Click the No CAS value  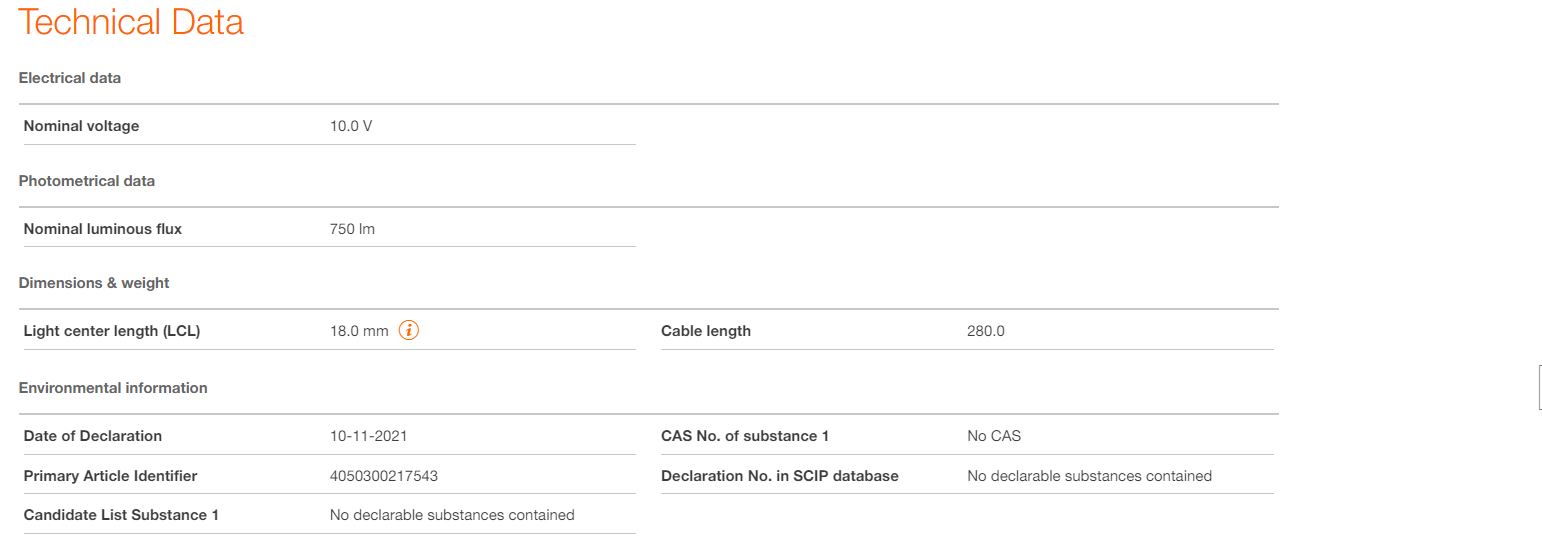tap(994, 436)
